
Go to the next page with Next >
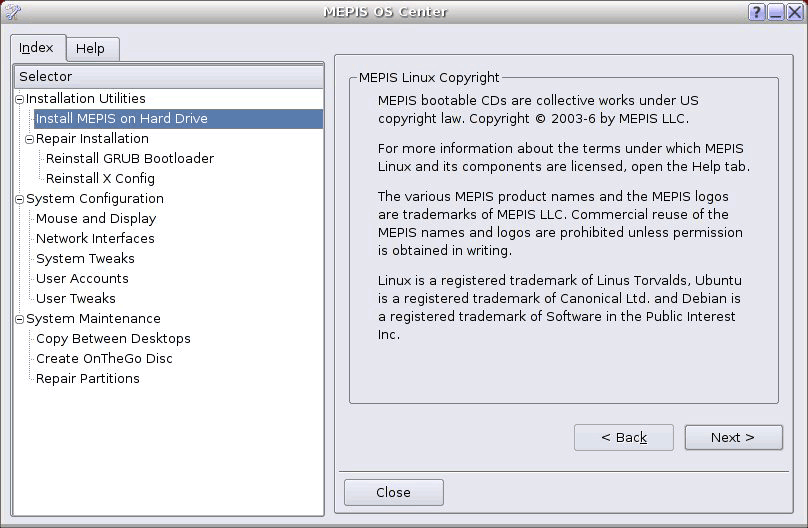coord(733,437)
